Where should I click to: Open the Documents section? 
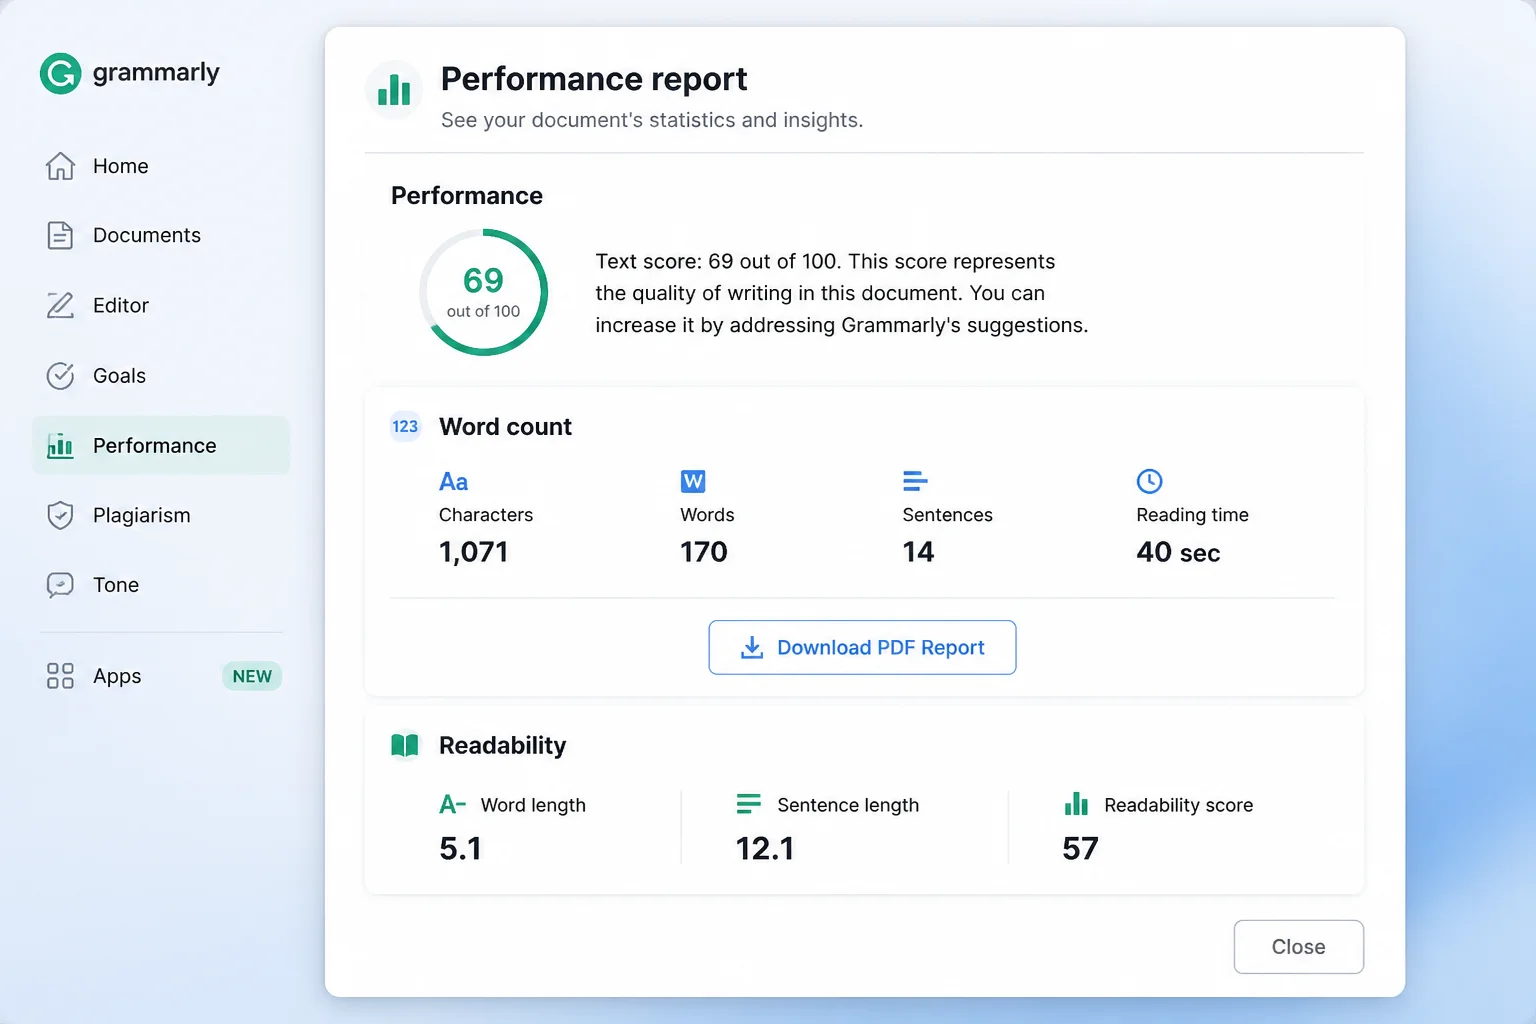coord(161,235)
